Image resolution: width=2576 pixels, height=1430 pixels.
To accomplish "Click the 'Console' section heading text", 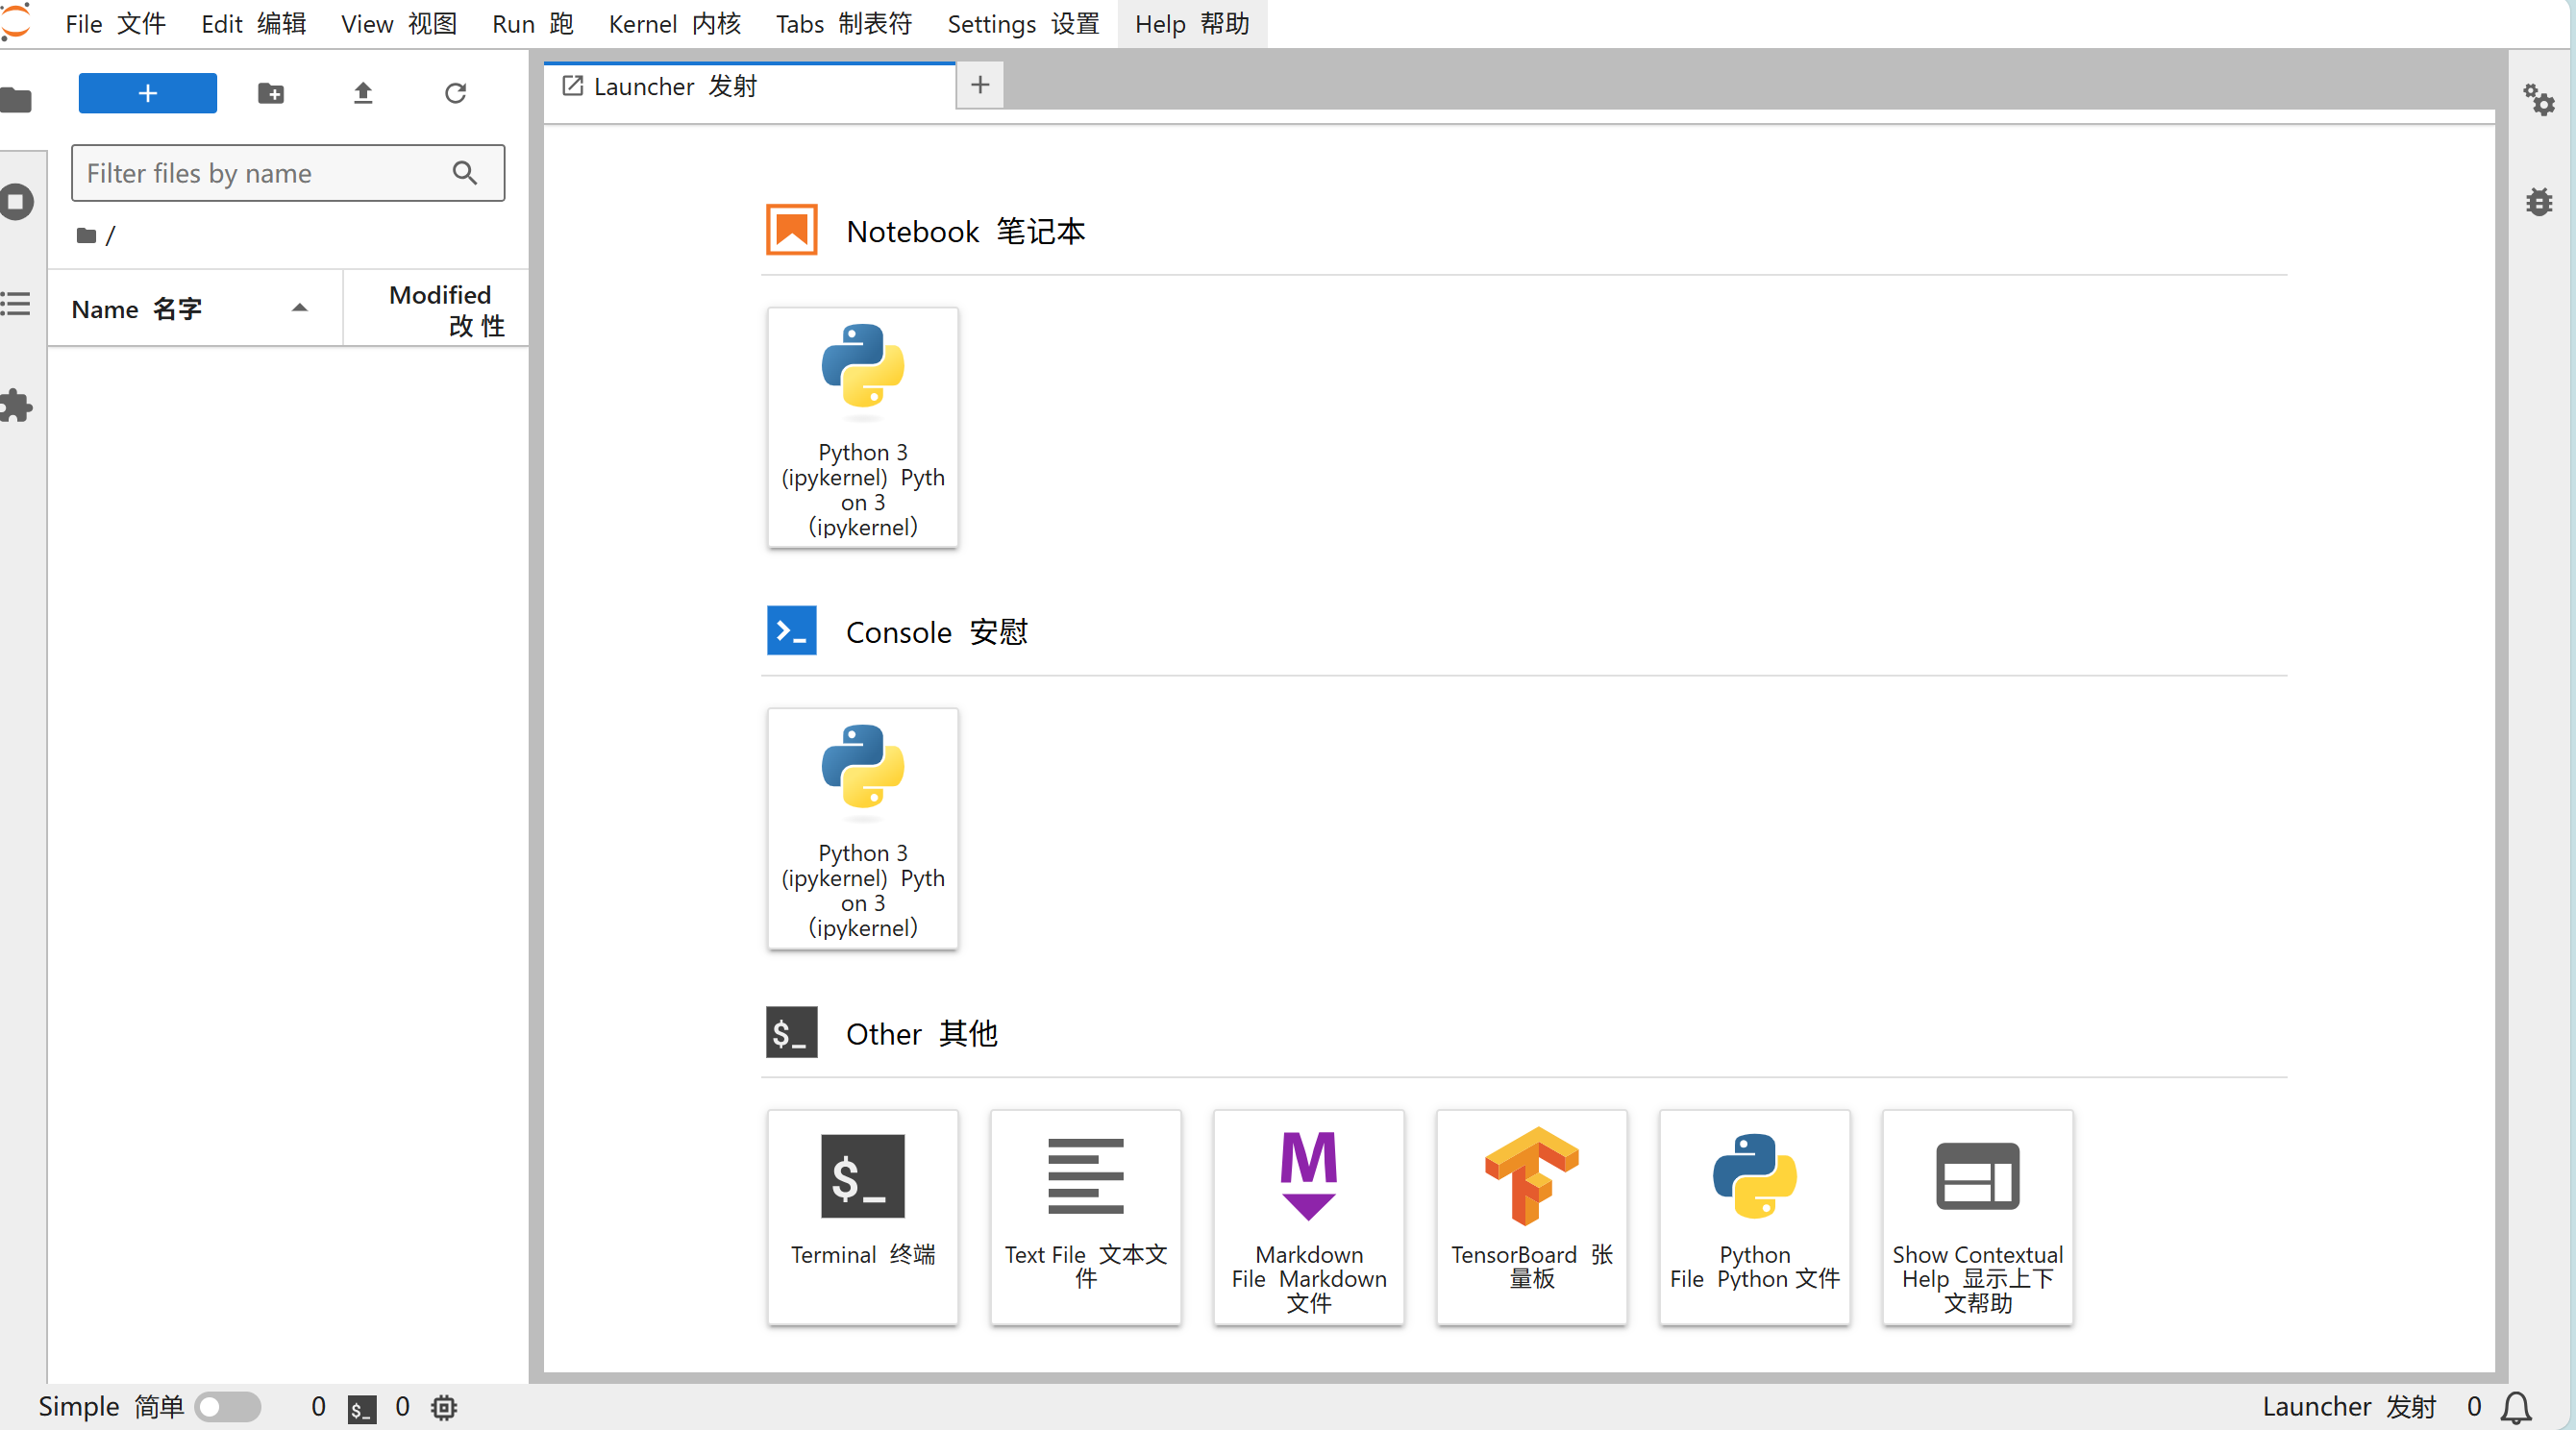I will [937, 633].
